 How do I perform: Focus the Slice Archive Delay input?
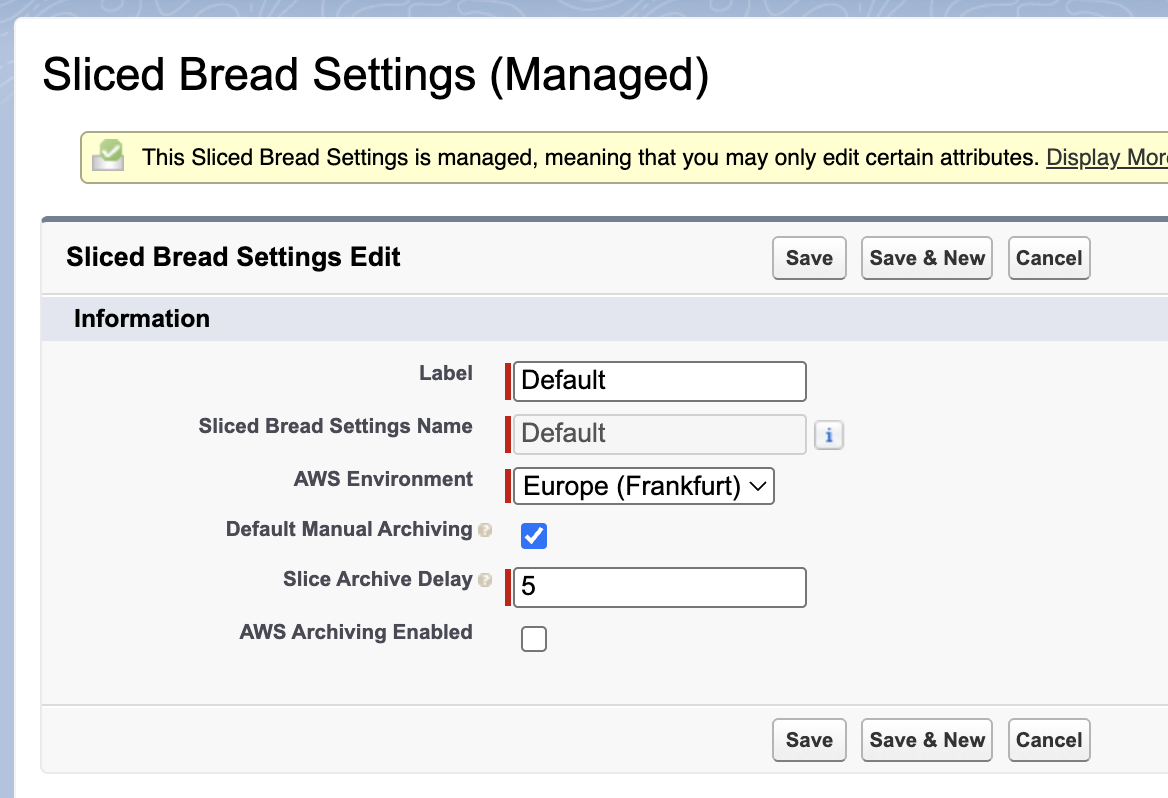click(659, 587)
